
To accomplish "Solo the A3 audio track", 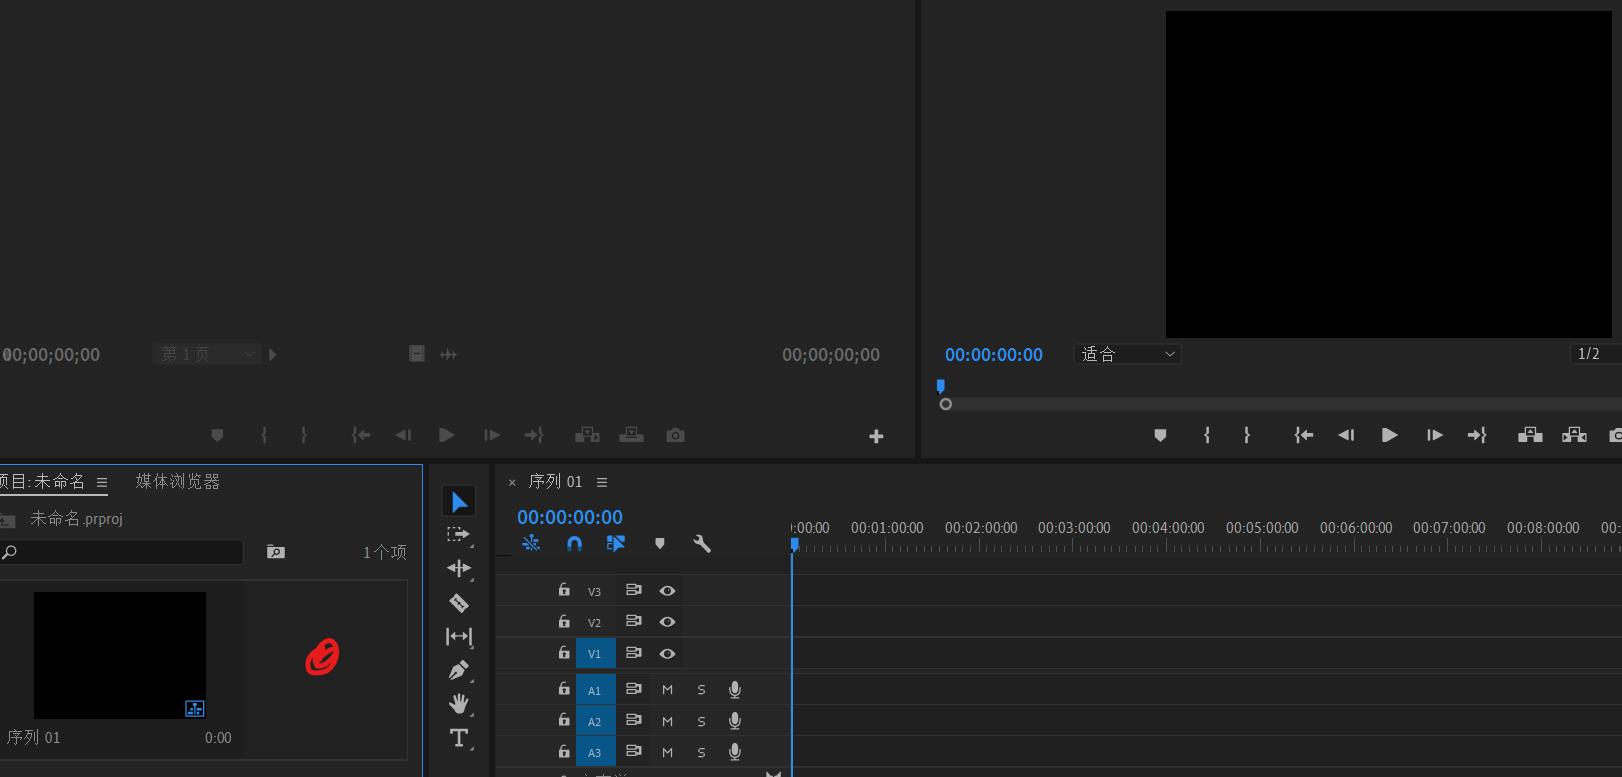I will point(701,752).
